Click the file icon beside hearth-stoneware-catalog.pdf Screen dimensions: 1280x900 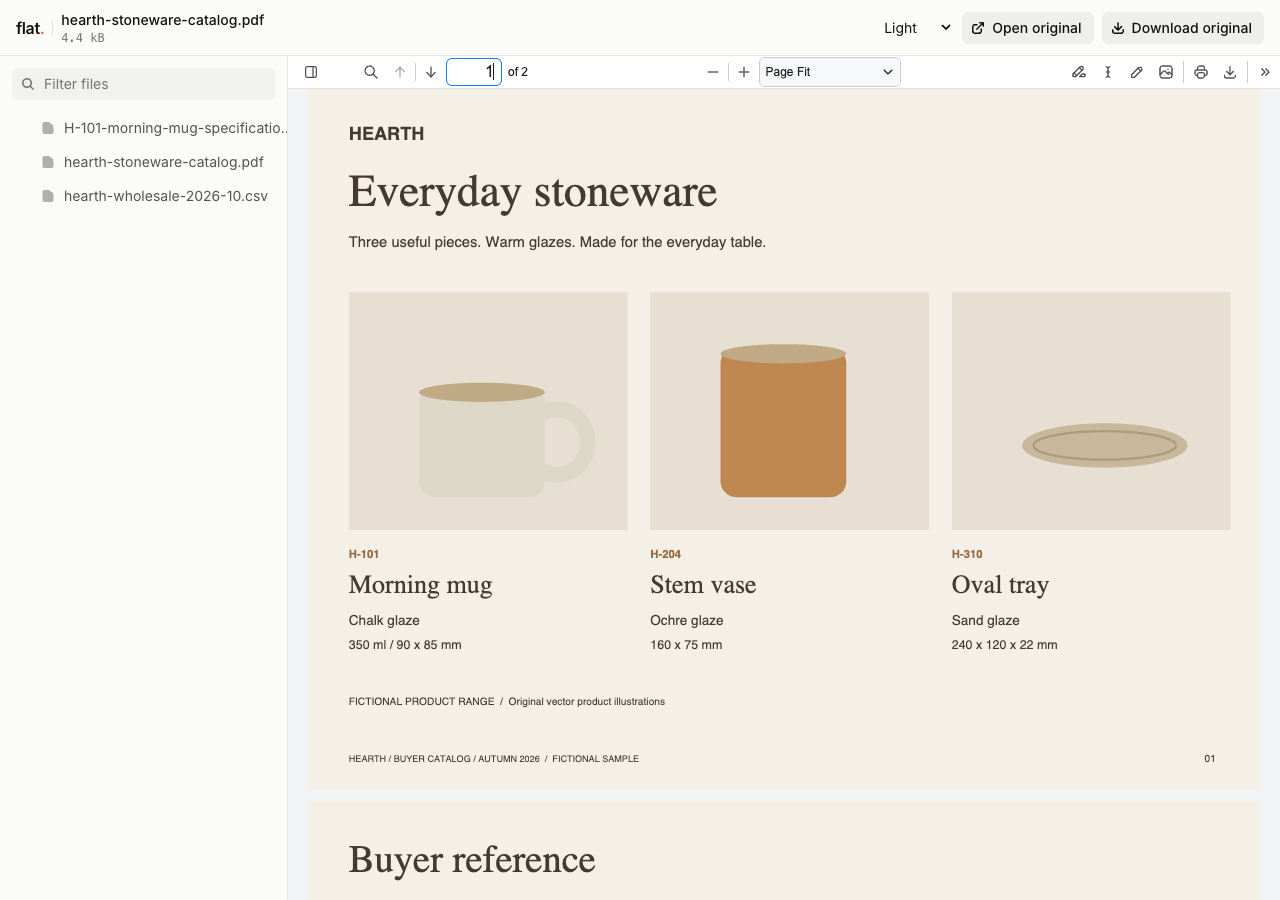click(47, 162)
